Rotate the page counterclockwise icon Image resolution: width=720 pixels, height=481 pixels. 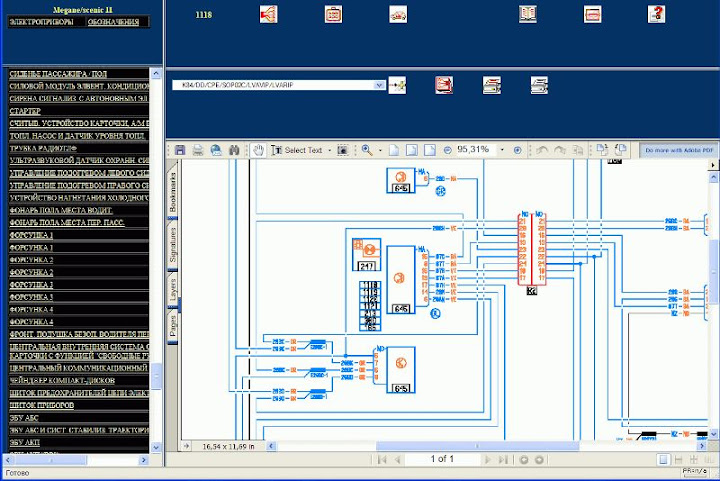[x=621, y=150]
